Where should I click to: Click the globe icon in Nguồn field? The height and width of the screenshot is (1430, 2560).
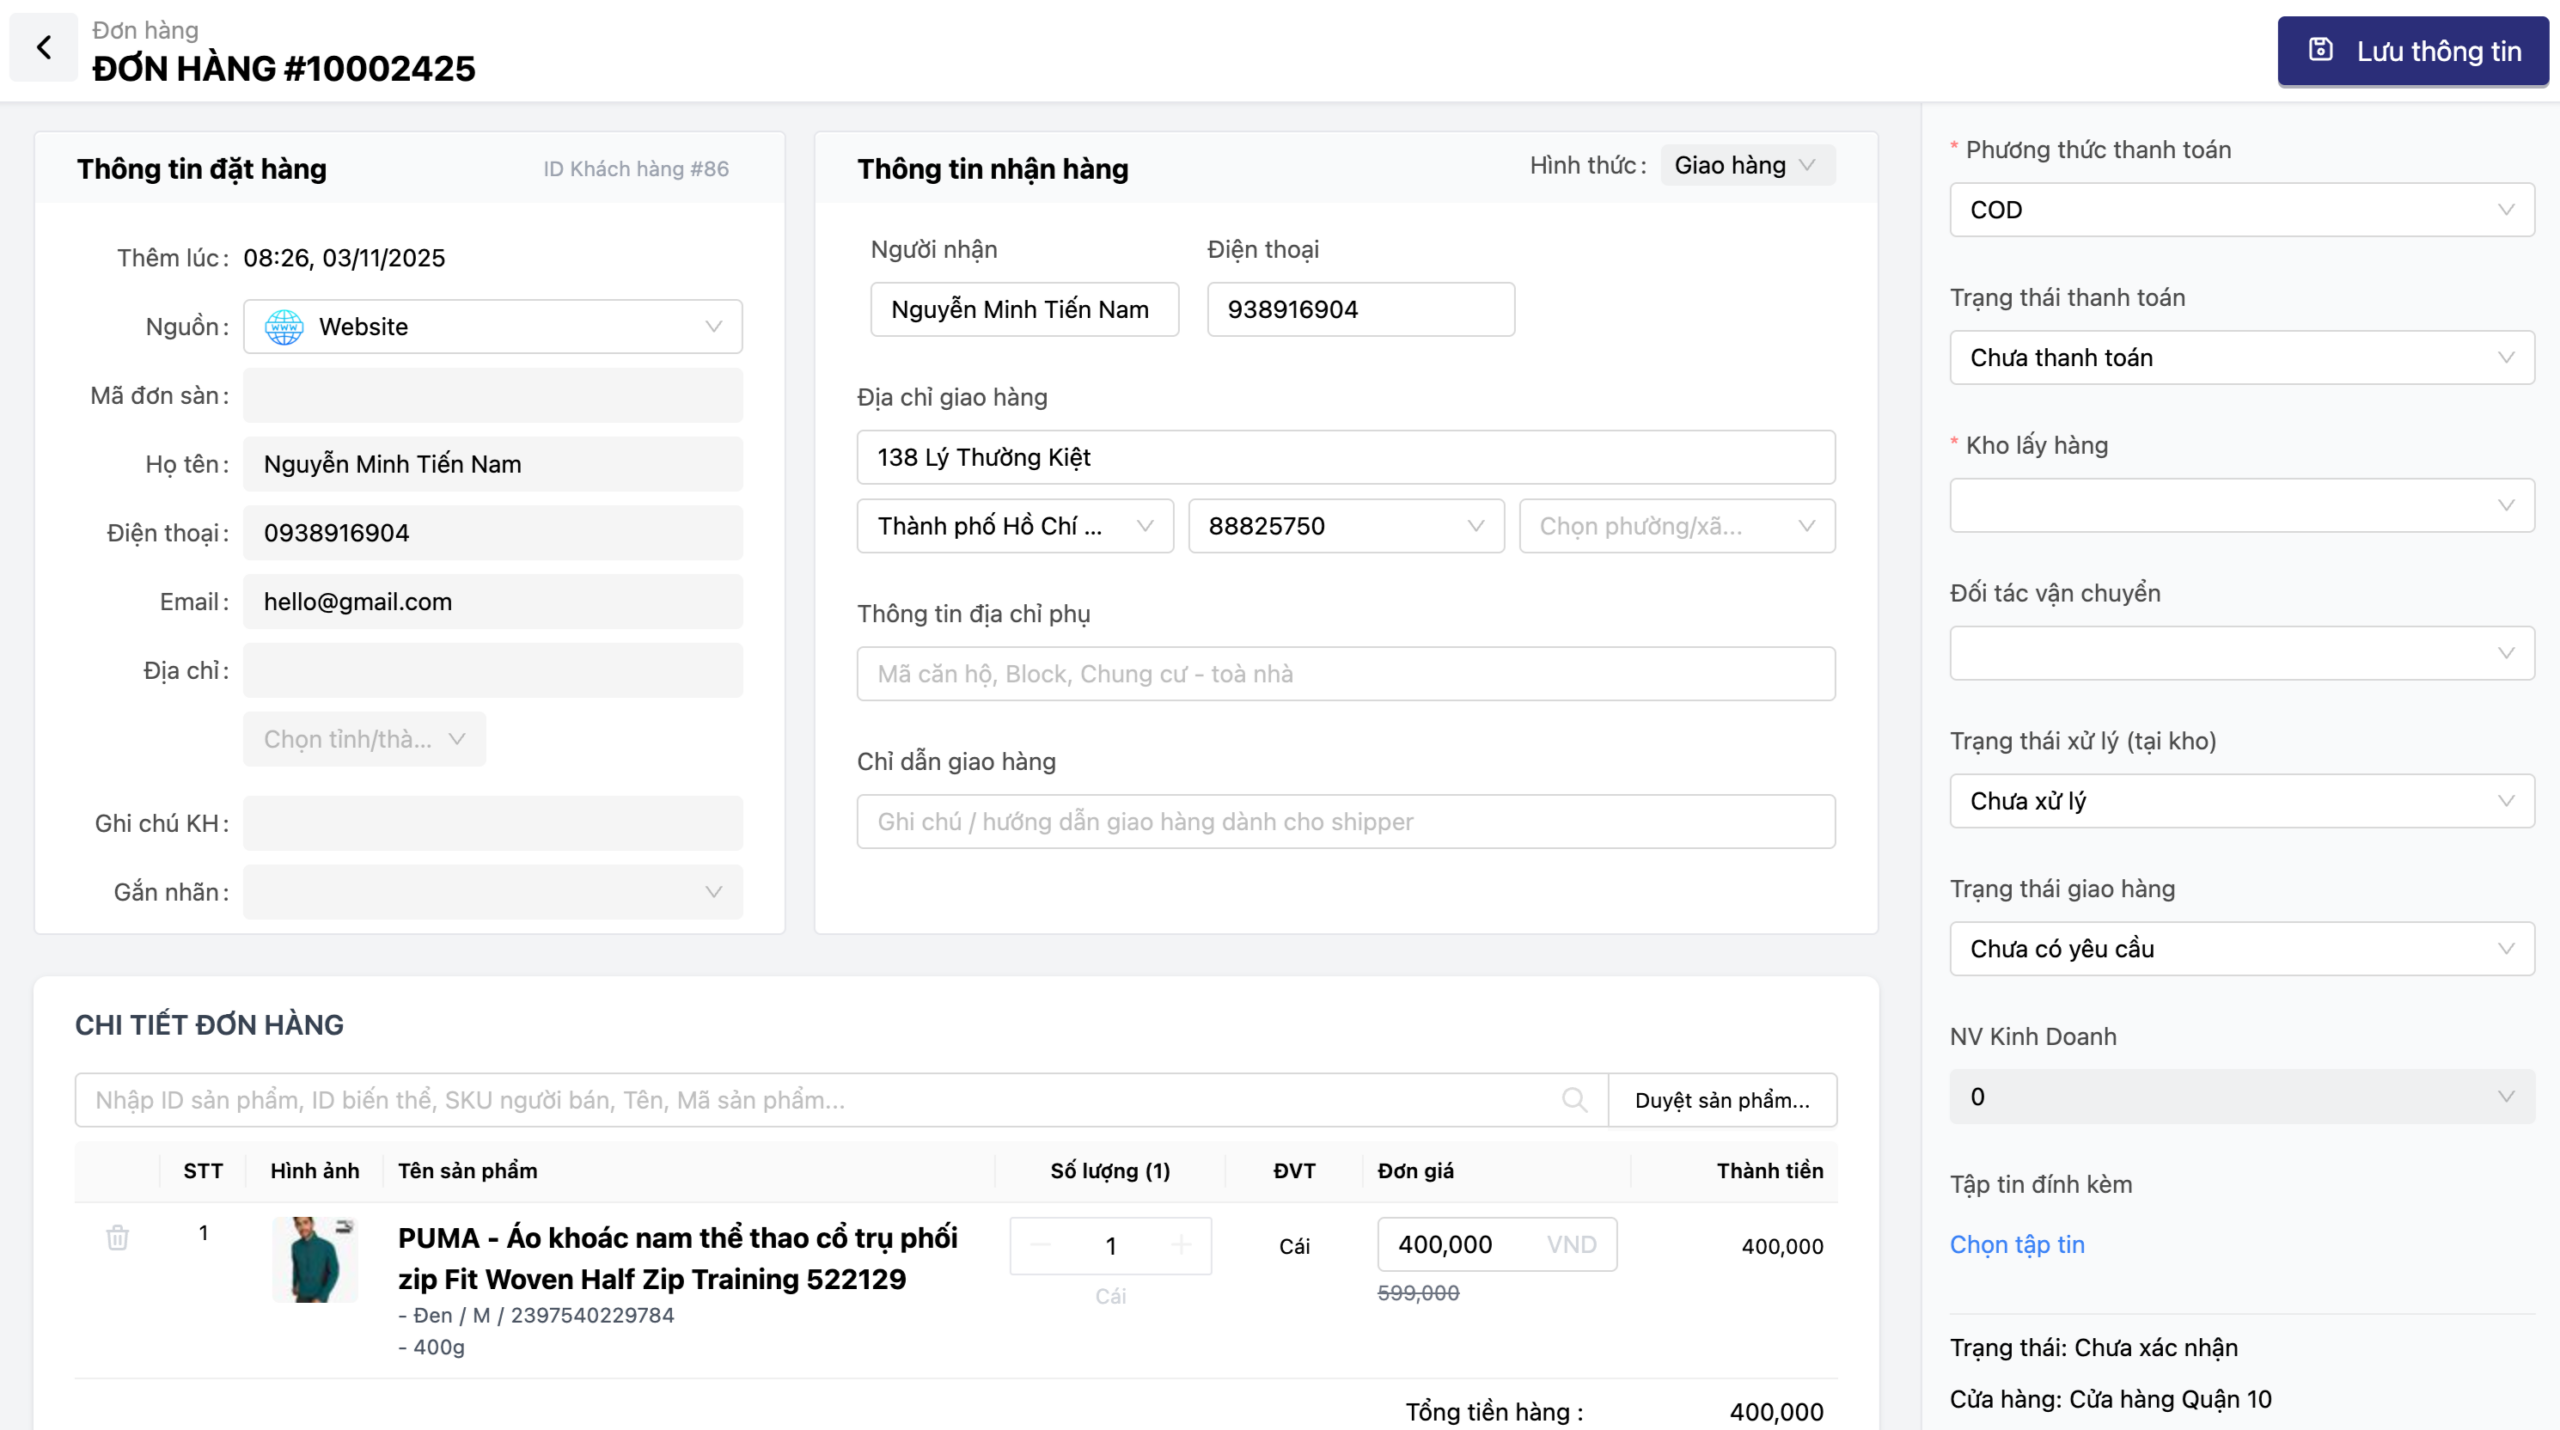(x=284, y=327)
